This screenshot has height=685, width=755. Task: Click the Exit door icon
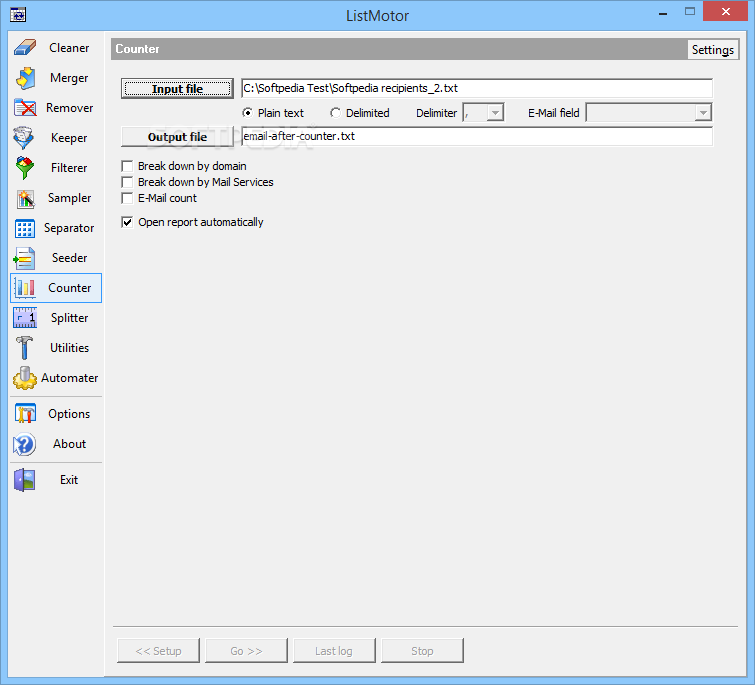25,480
